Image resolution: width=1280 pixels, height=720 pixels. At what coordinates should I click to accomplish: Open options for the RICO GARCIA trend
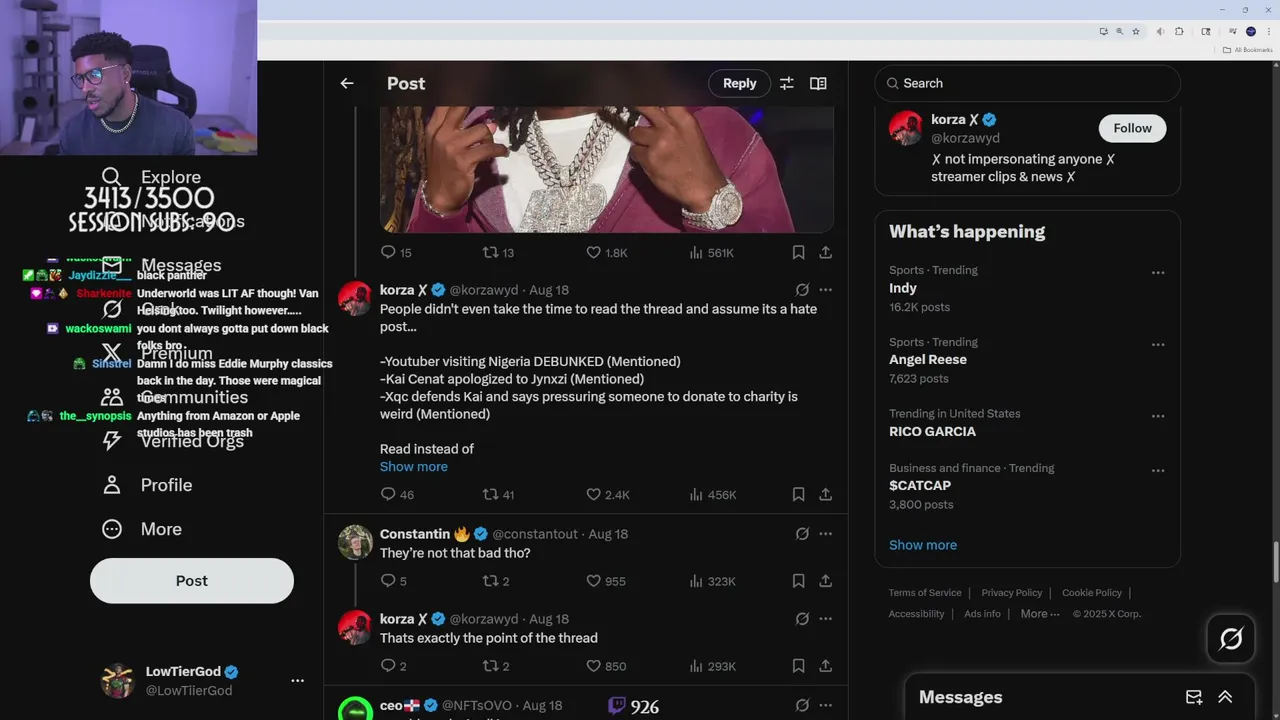1158,416
